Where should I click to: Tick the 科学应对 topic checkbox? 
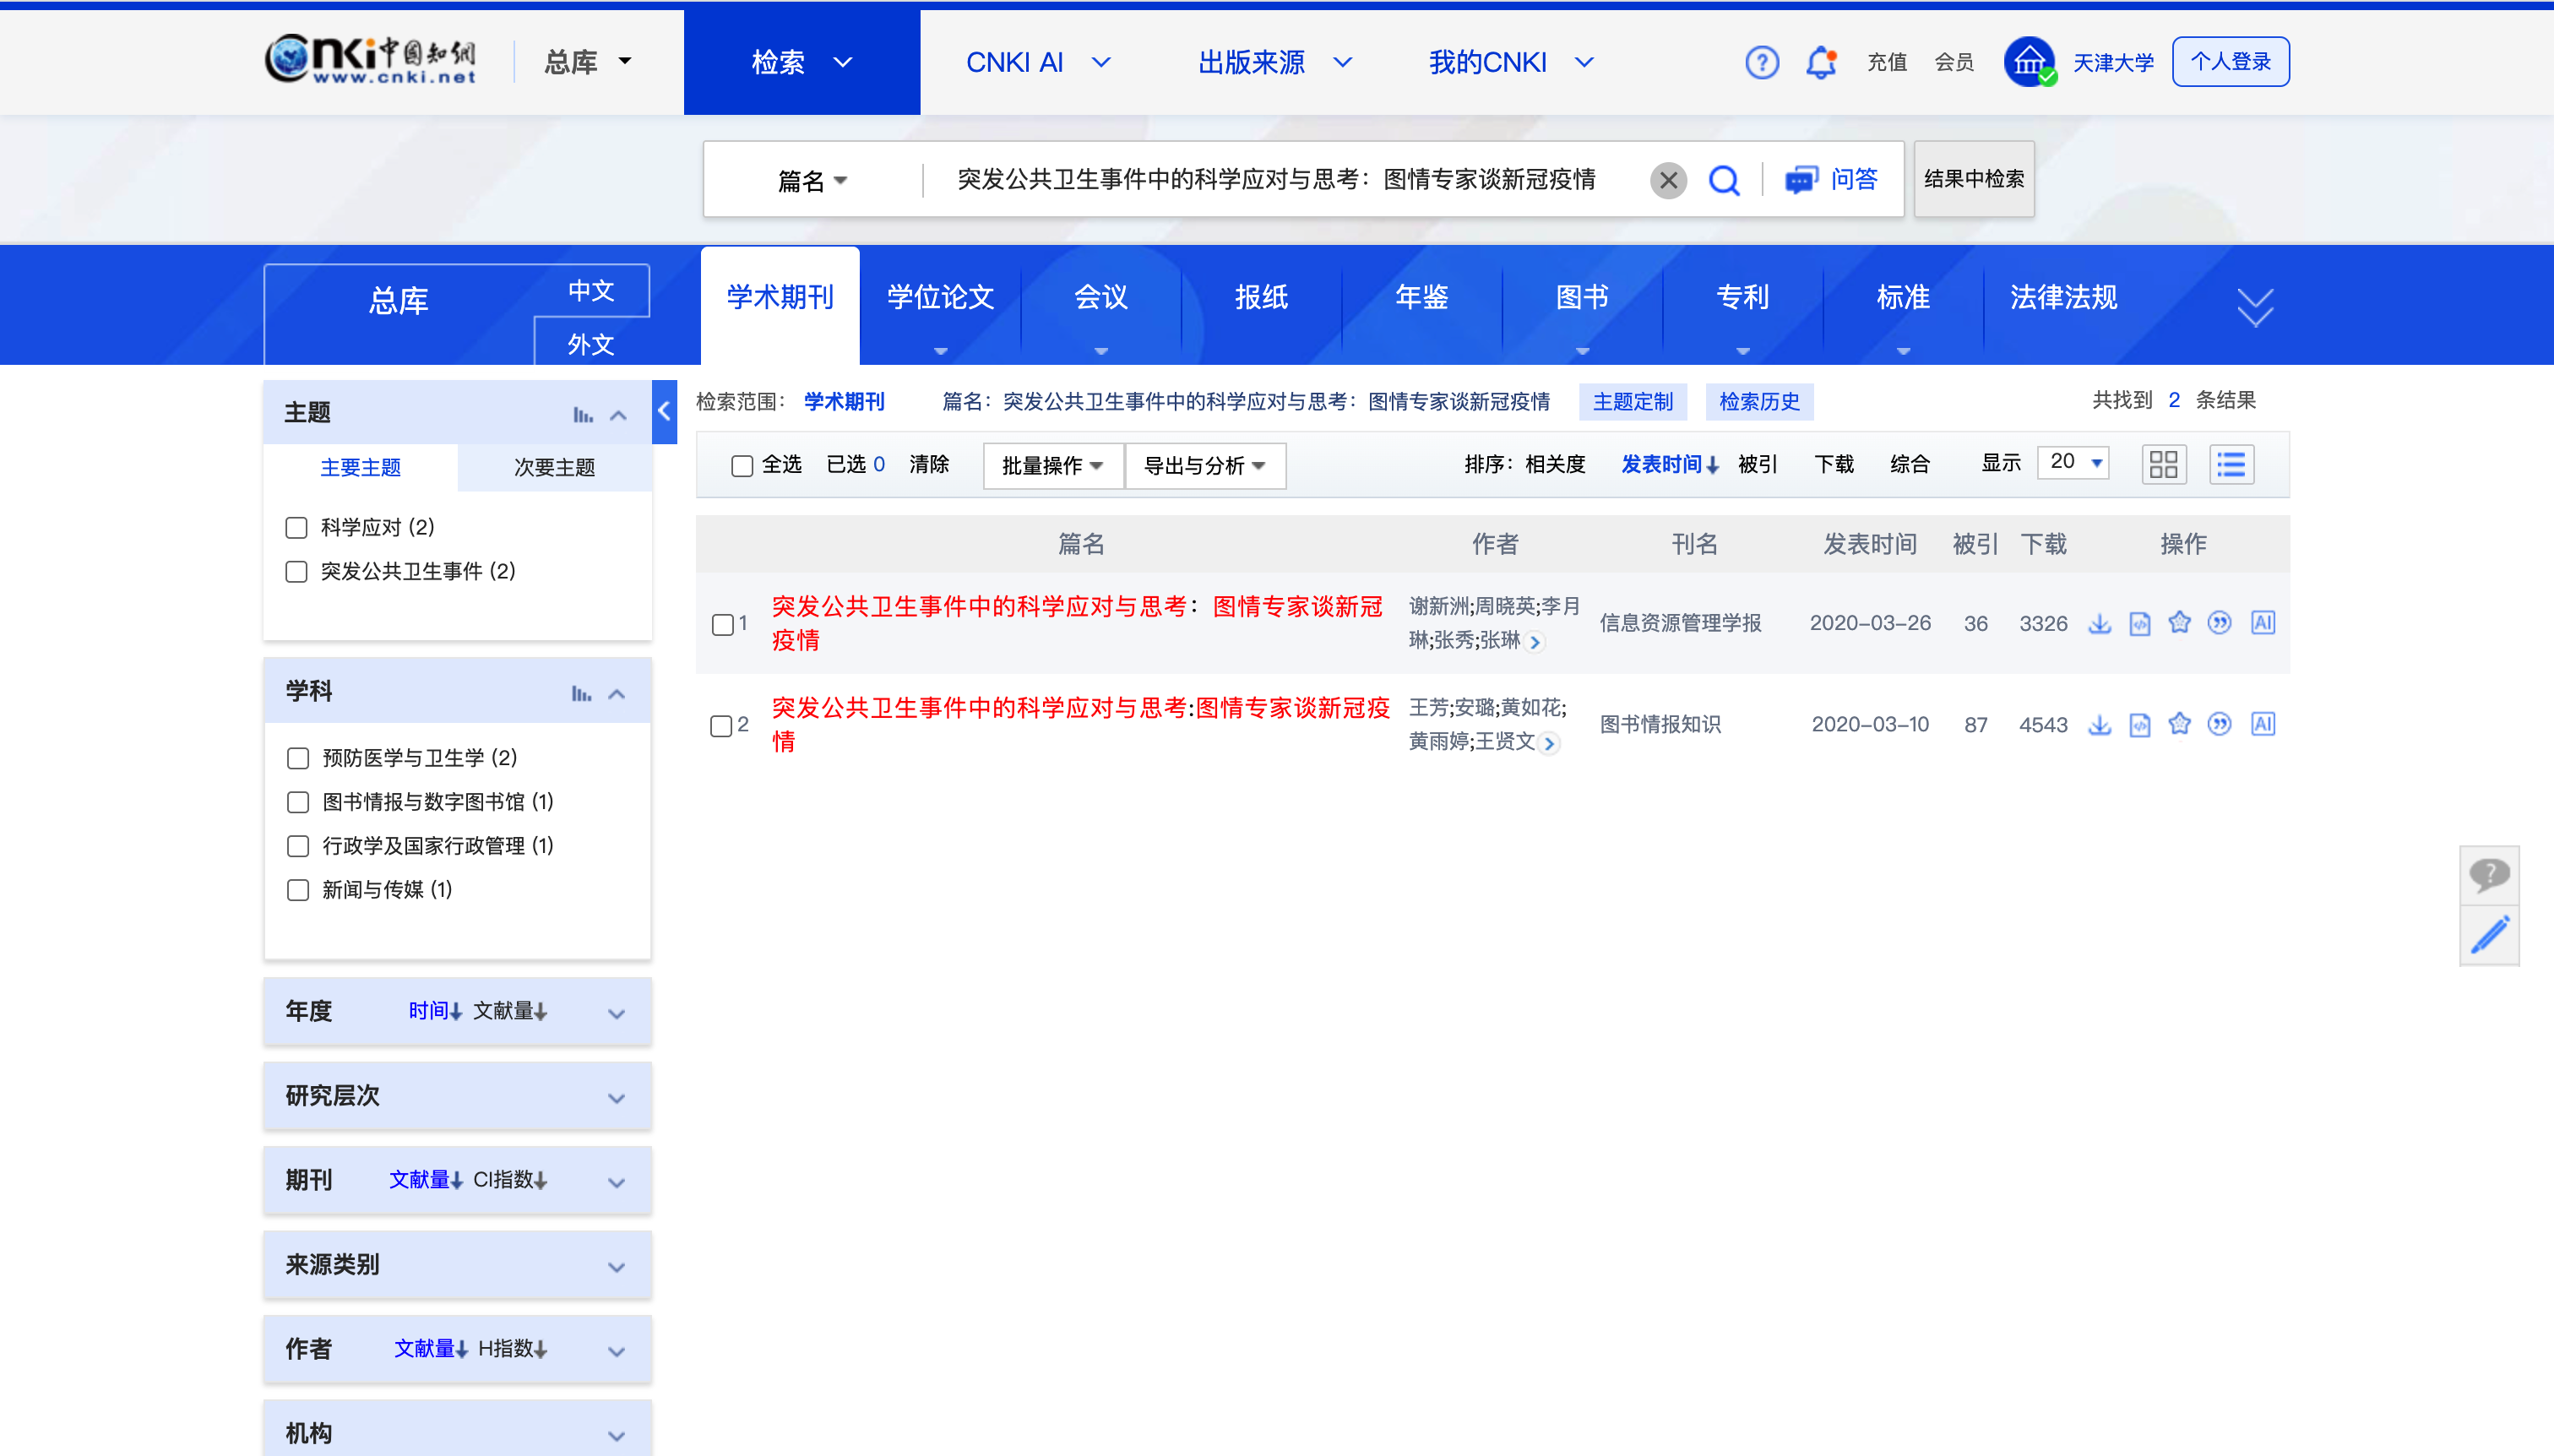(x=296, y=527)
